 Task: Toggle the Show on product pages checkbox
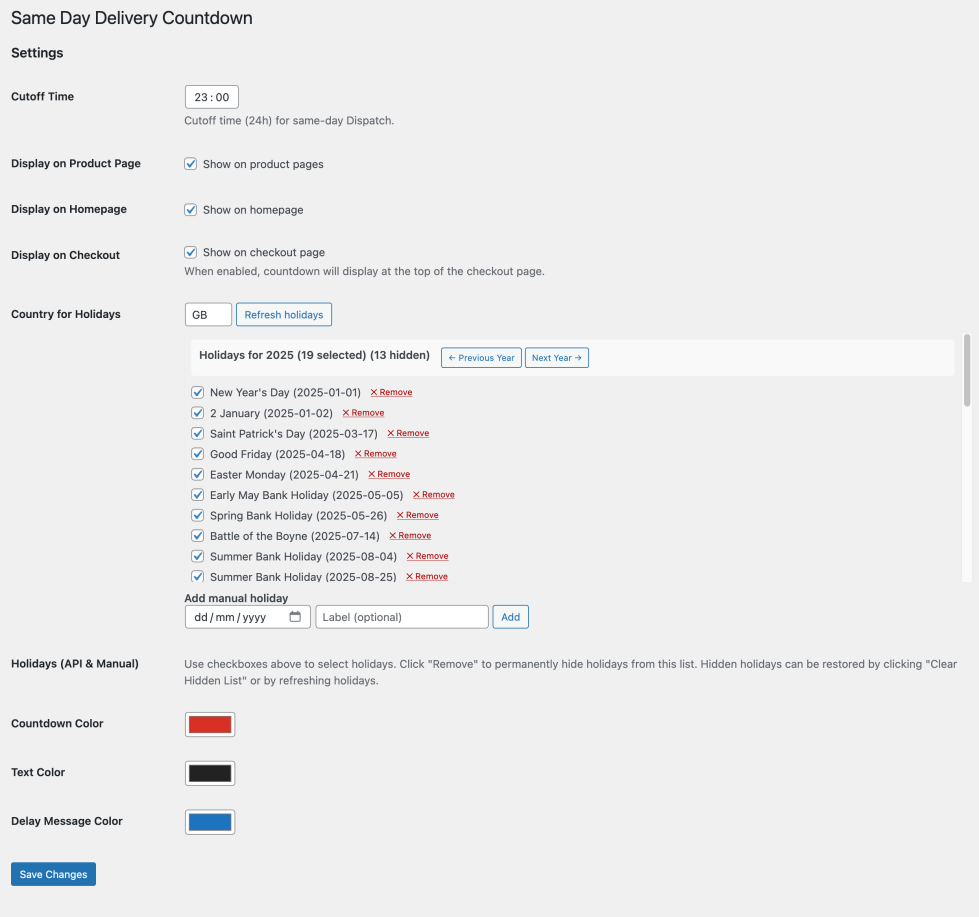click(191, 164)
